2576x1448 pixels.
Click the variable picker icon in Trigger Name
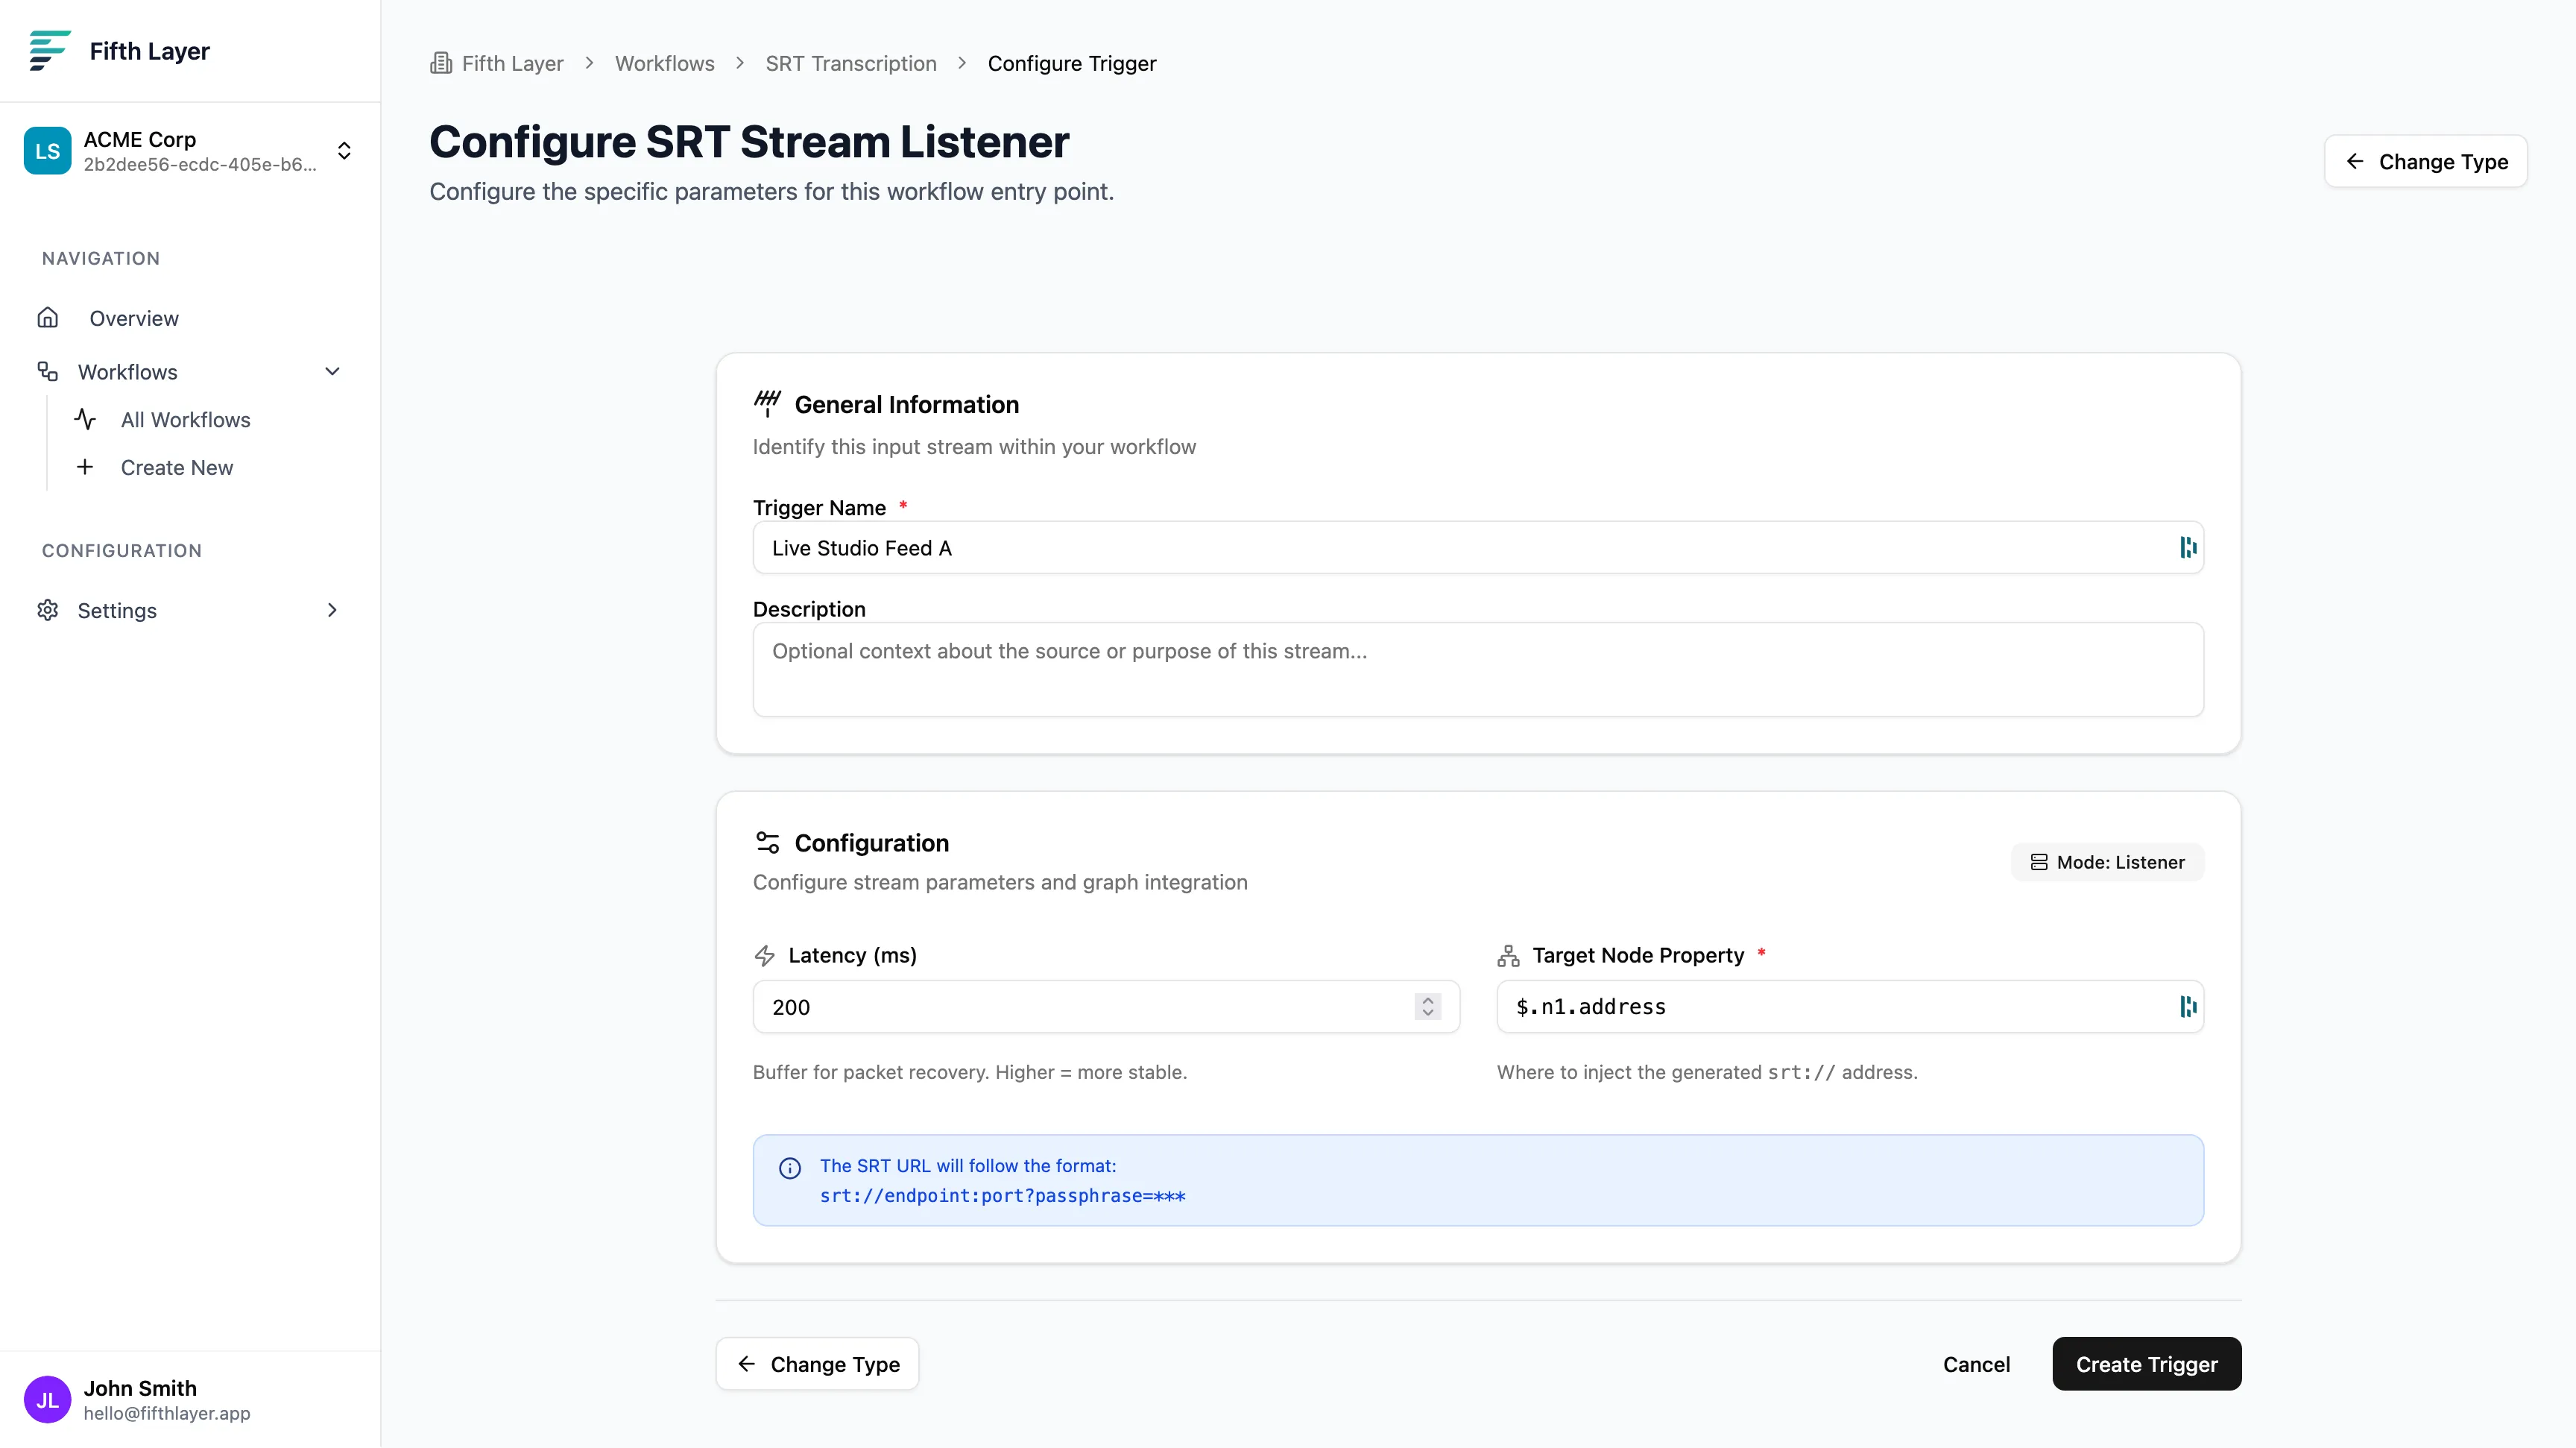pyautogui.click(x=2188, y=547)
